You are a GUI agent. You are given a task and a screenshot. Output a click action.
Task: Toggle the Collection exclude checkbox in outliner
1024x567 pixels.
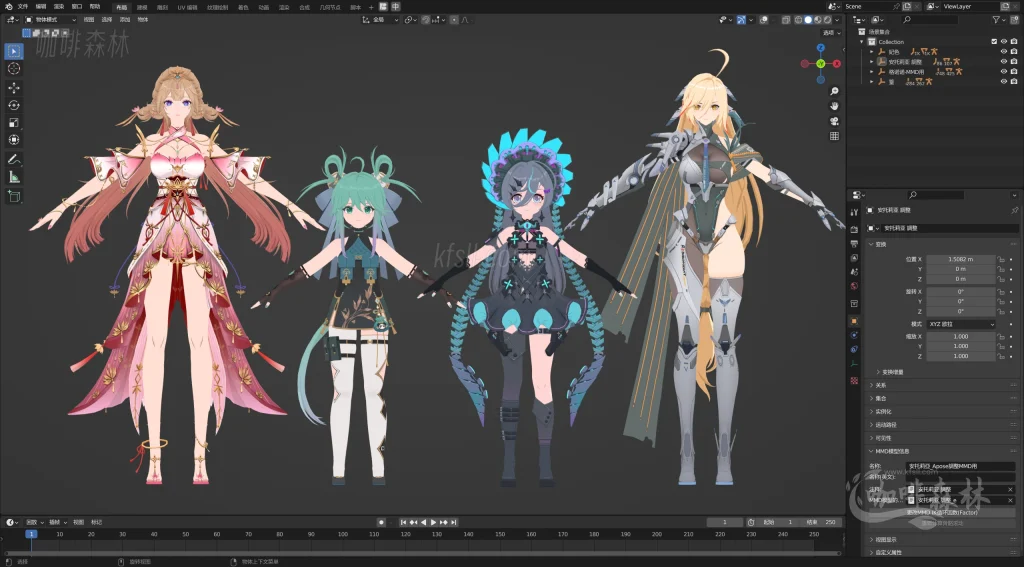(994, 42)
